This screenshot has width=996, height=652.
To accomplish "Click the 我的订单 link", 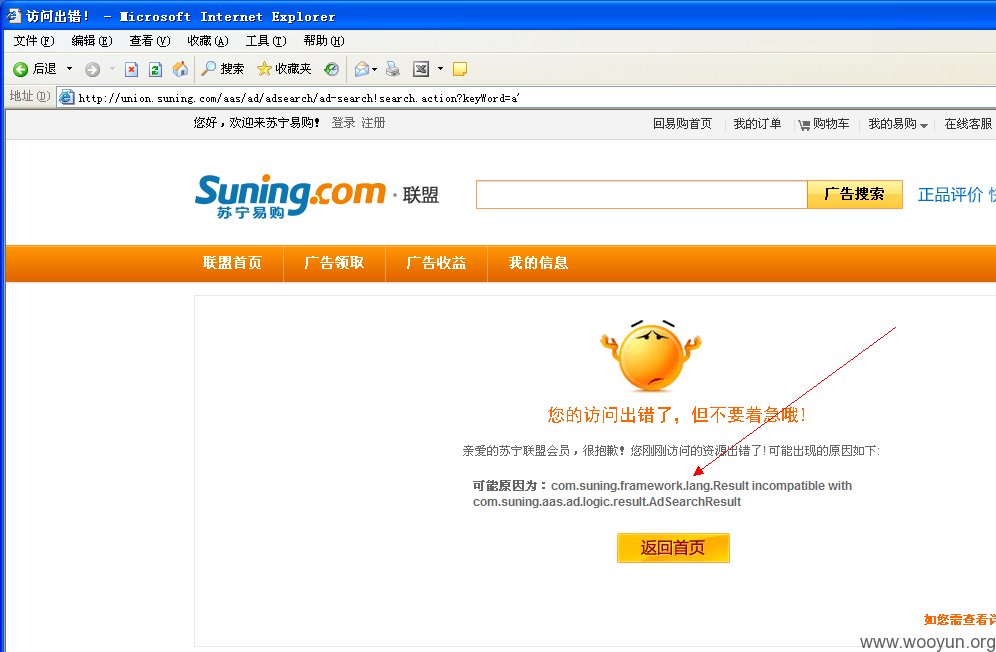I will click(x=757, y=124).
